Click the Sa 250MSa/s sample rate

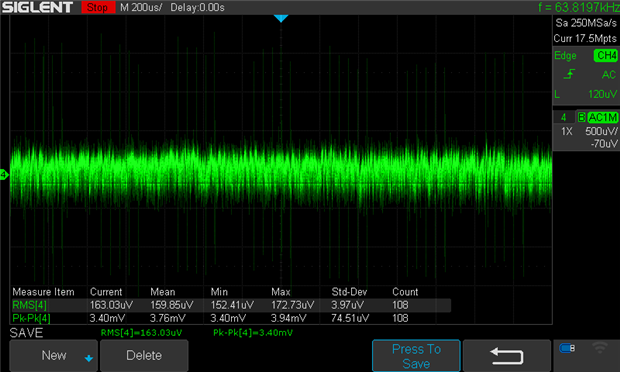point(586,23)
